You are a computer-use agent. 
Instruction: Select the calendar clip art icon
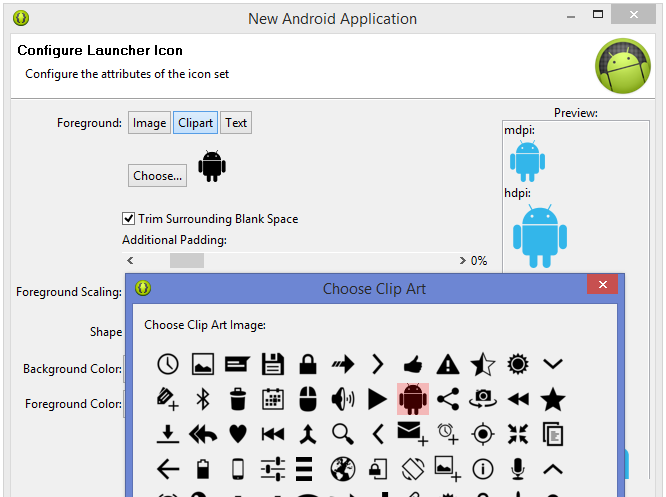(273, 399)
